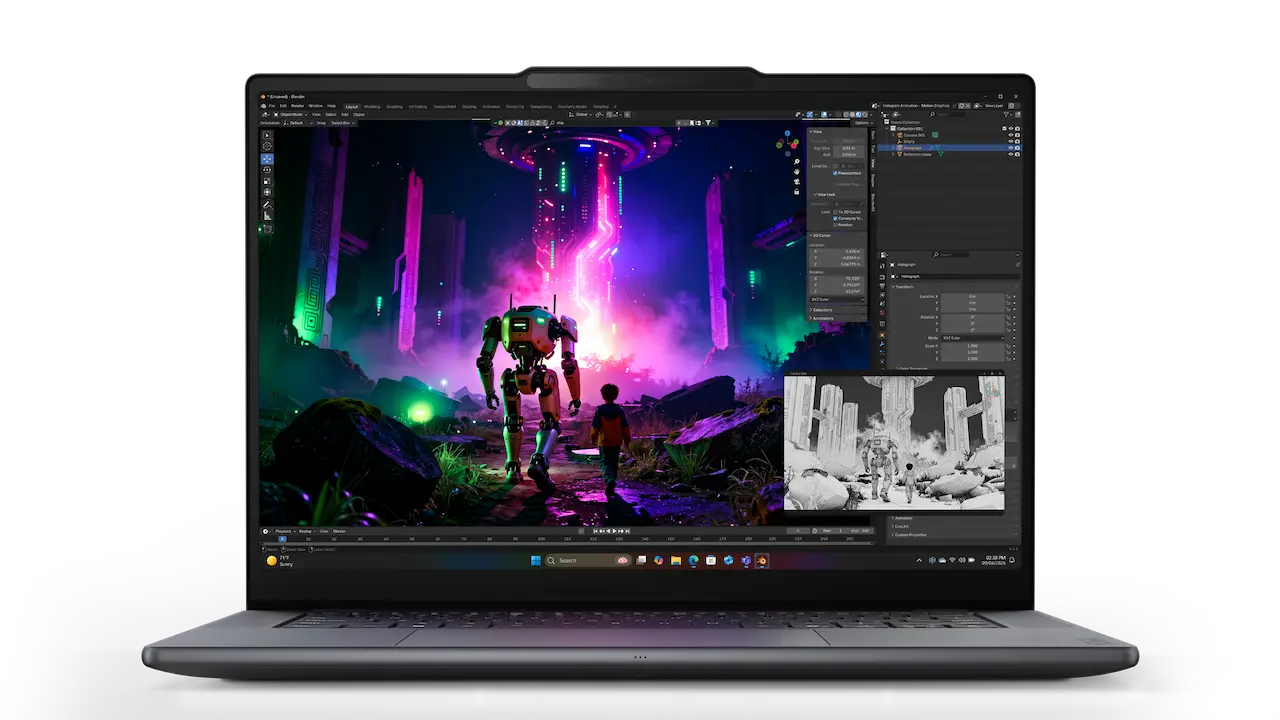Switch to the Modeling workspace tab

(372, 107)
